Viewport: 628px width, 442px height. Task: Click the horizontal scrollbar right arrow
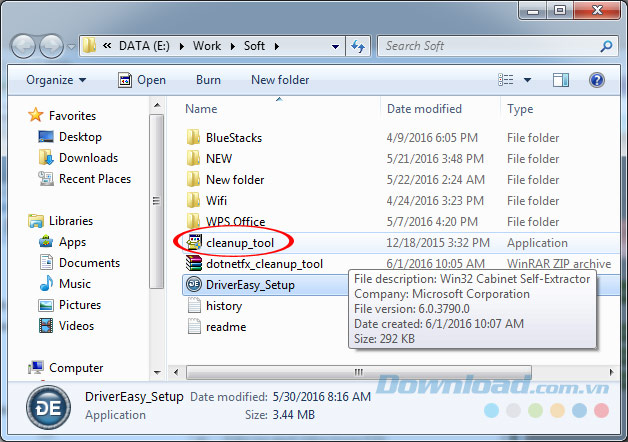click(611, 372)
